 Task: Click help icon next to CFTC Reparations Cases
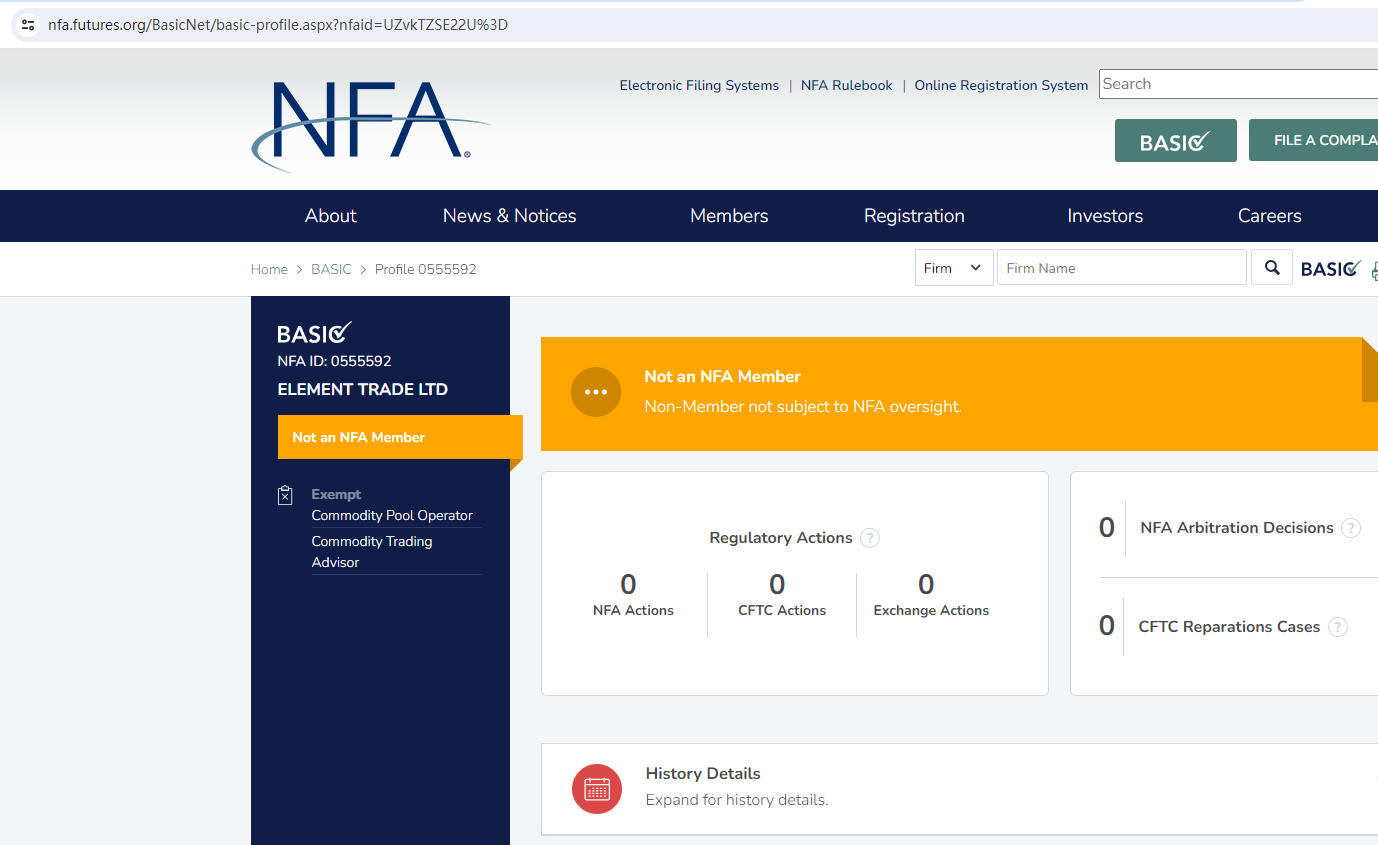pos(1338,627)
